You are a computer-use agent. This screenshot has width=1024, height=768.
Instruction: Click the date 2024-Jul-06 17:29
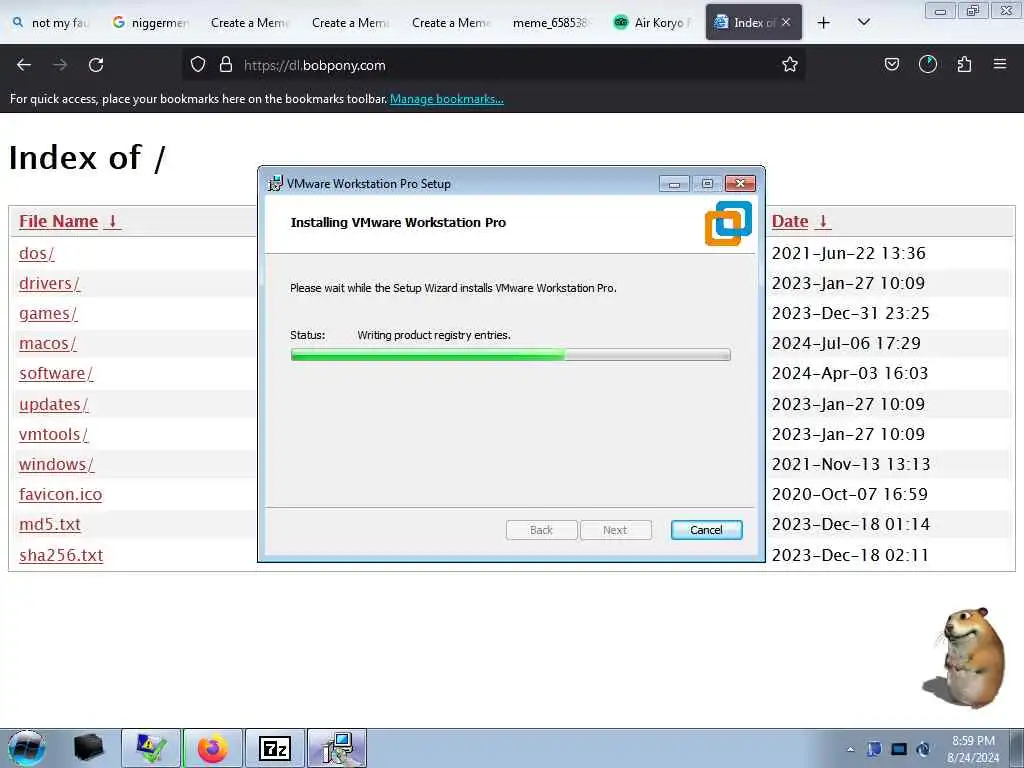click(846, 344)
